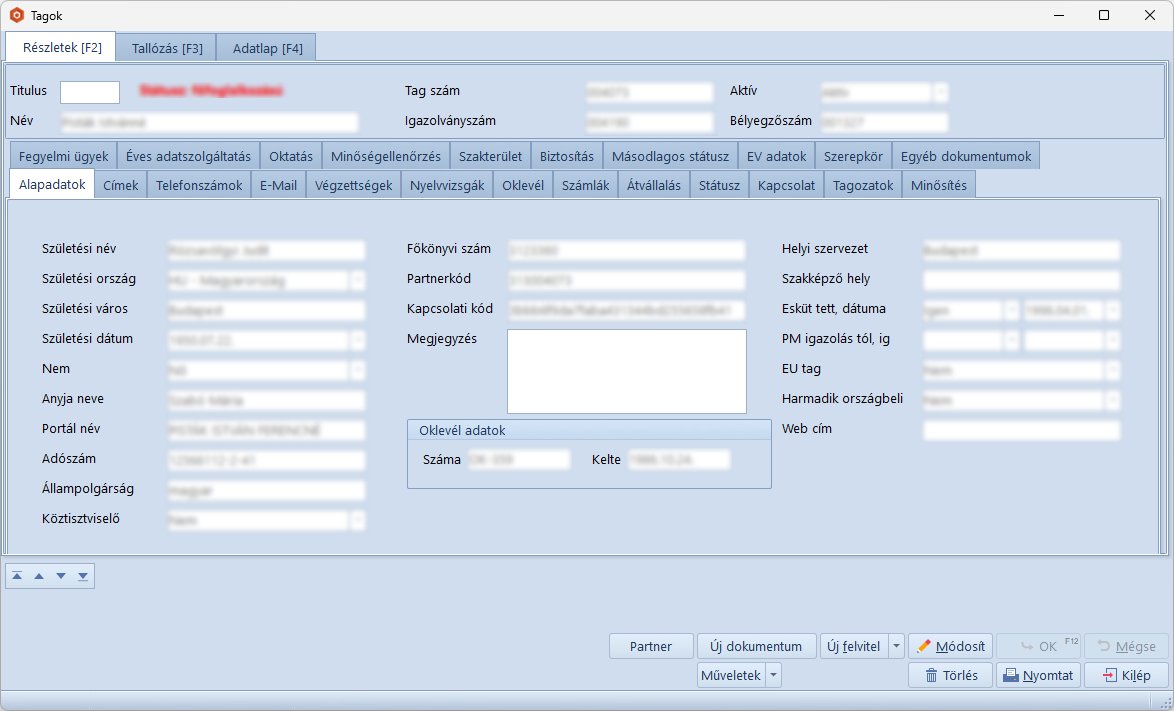The height and width of the screenshot is (711, 1174).
Task: Go to previous record arrow
Action: coord(39,576)
